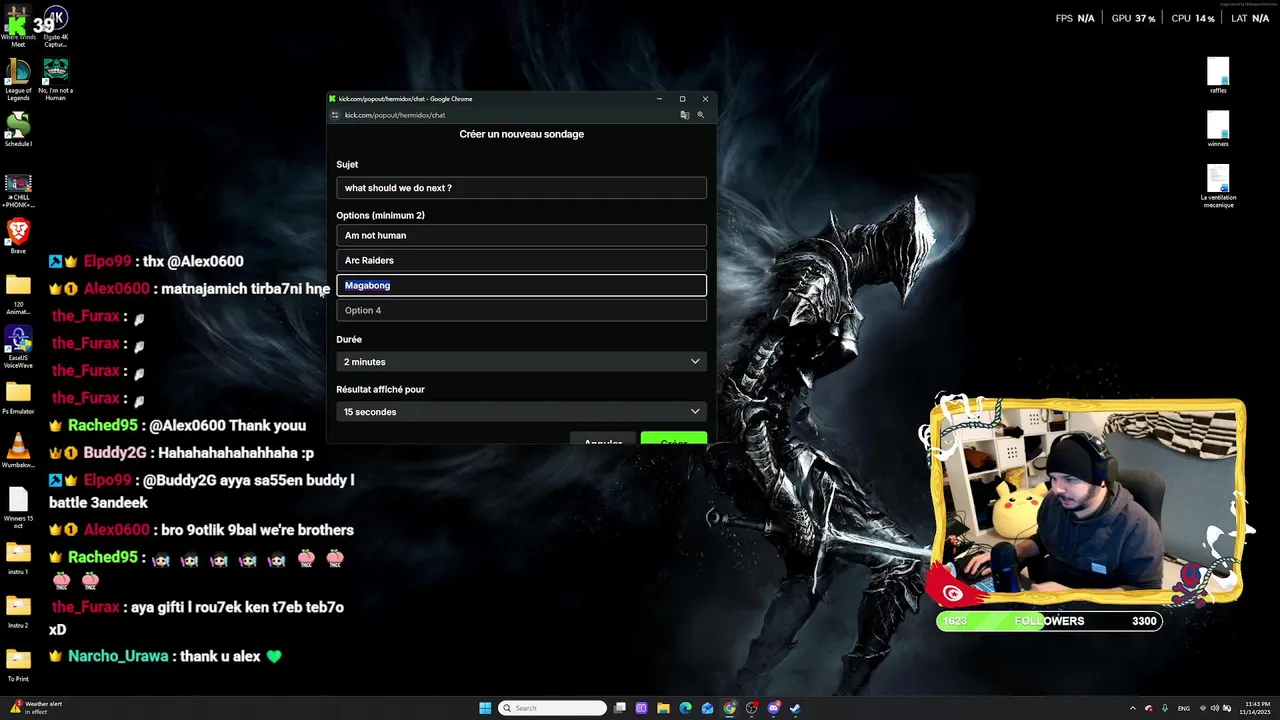This screenshot has width=1280, height=720.
Task: Open Steam from the taskbar
Action: 795,708
